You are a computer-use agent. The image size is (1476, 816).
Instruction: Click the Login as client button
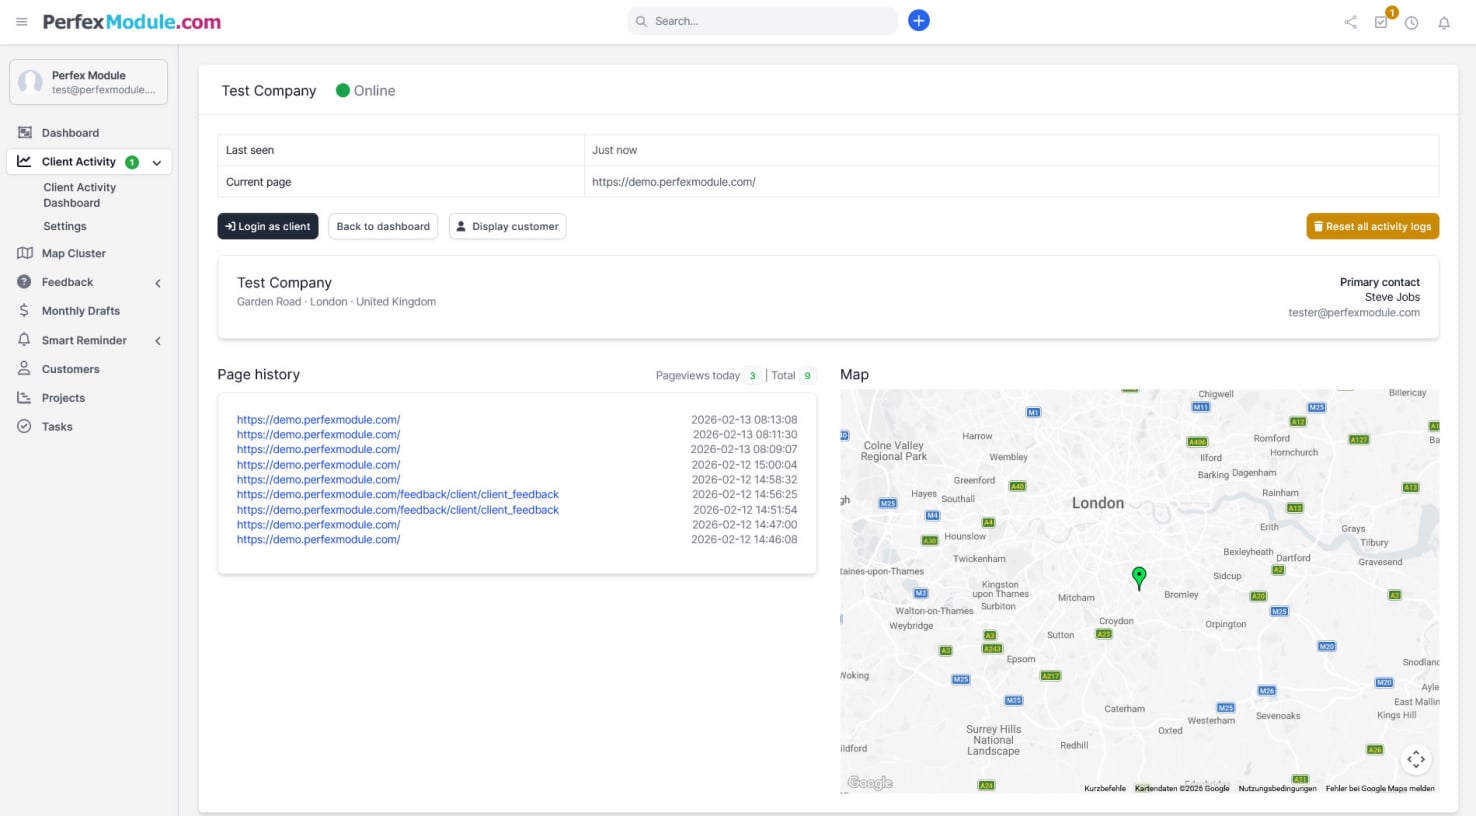pyautogui.click(x=267, y=226)
